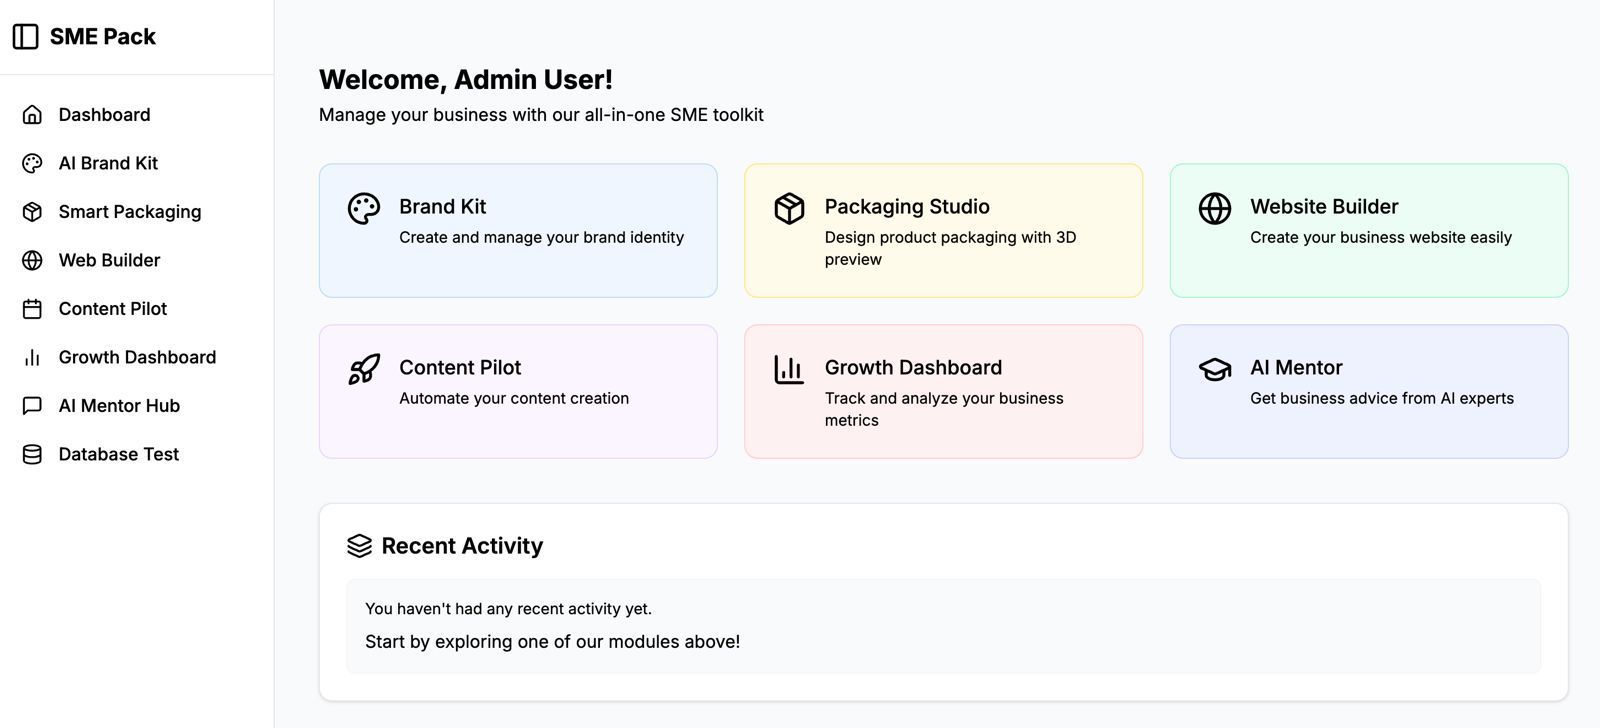
Task: Open the Packaging Studio card
Action: tap(943, 230)
